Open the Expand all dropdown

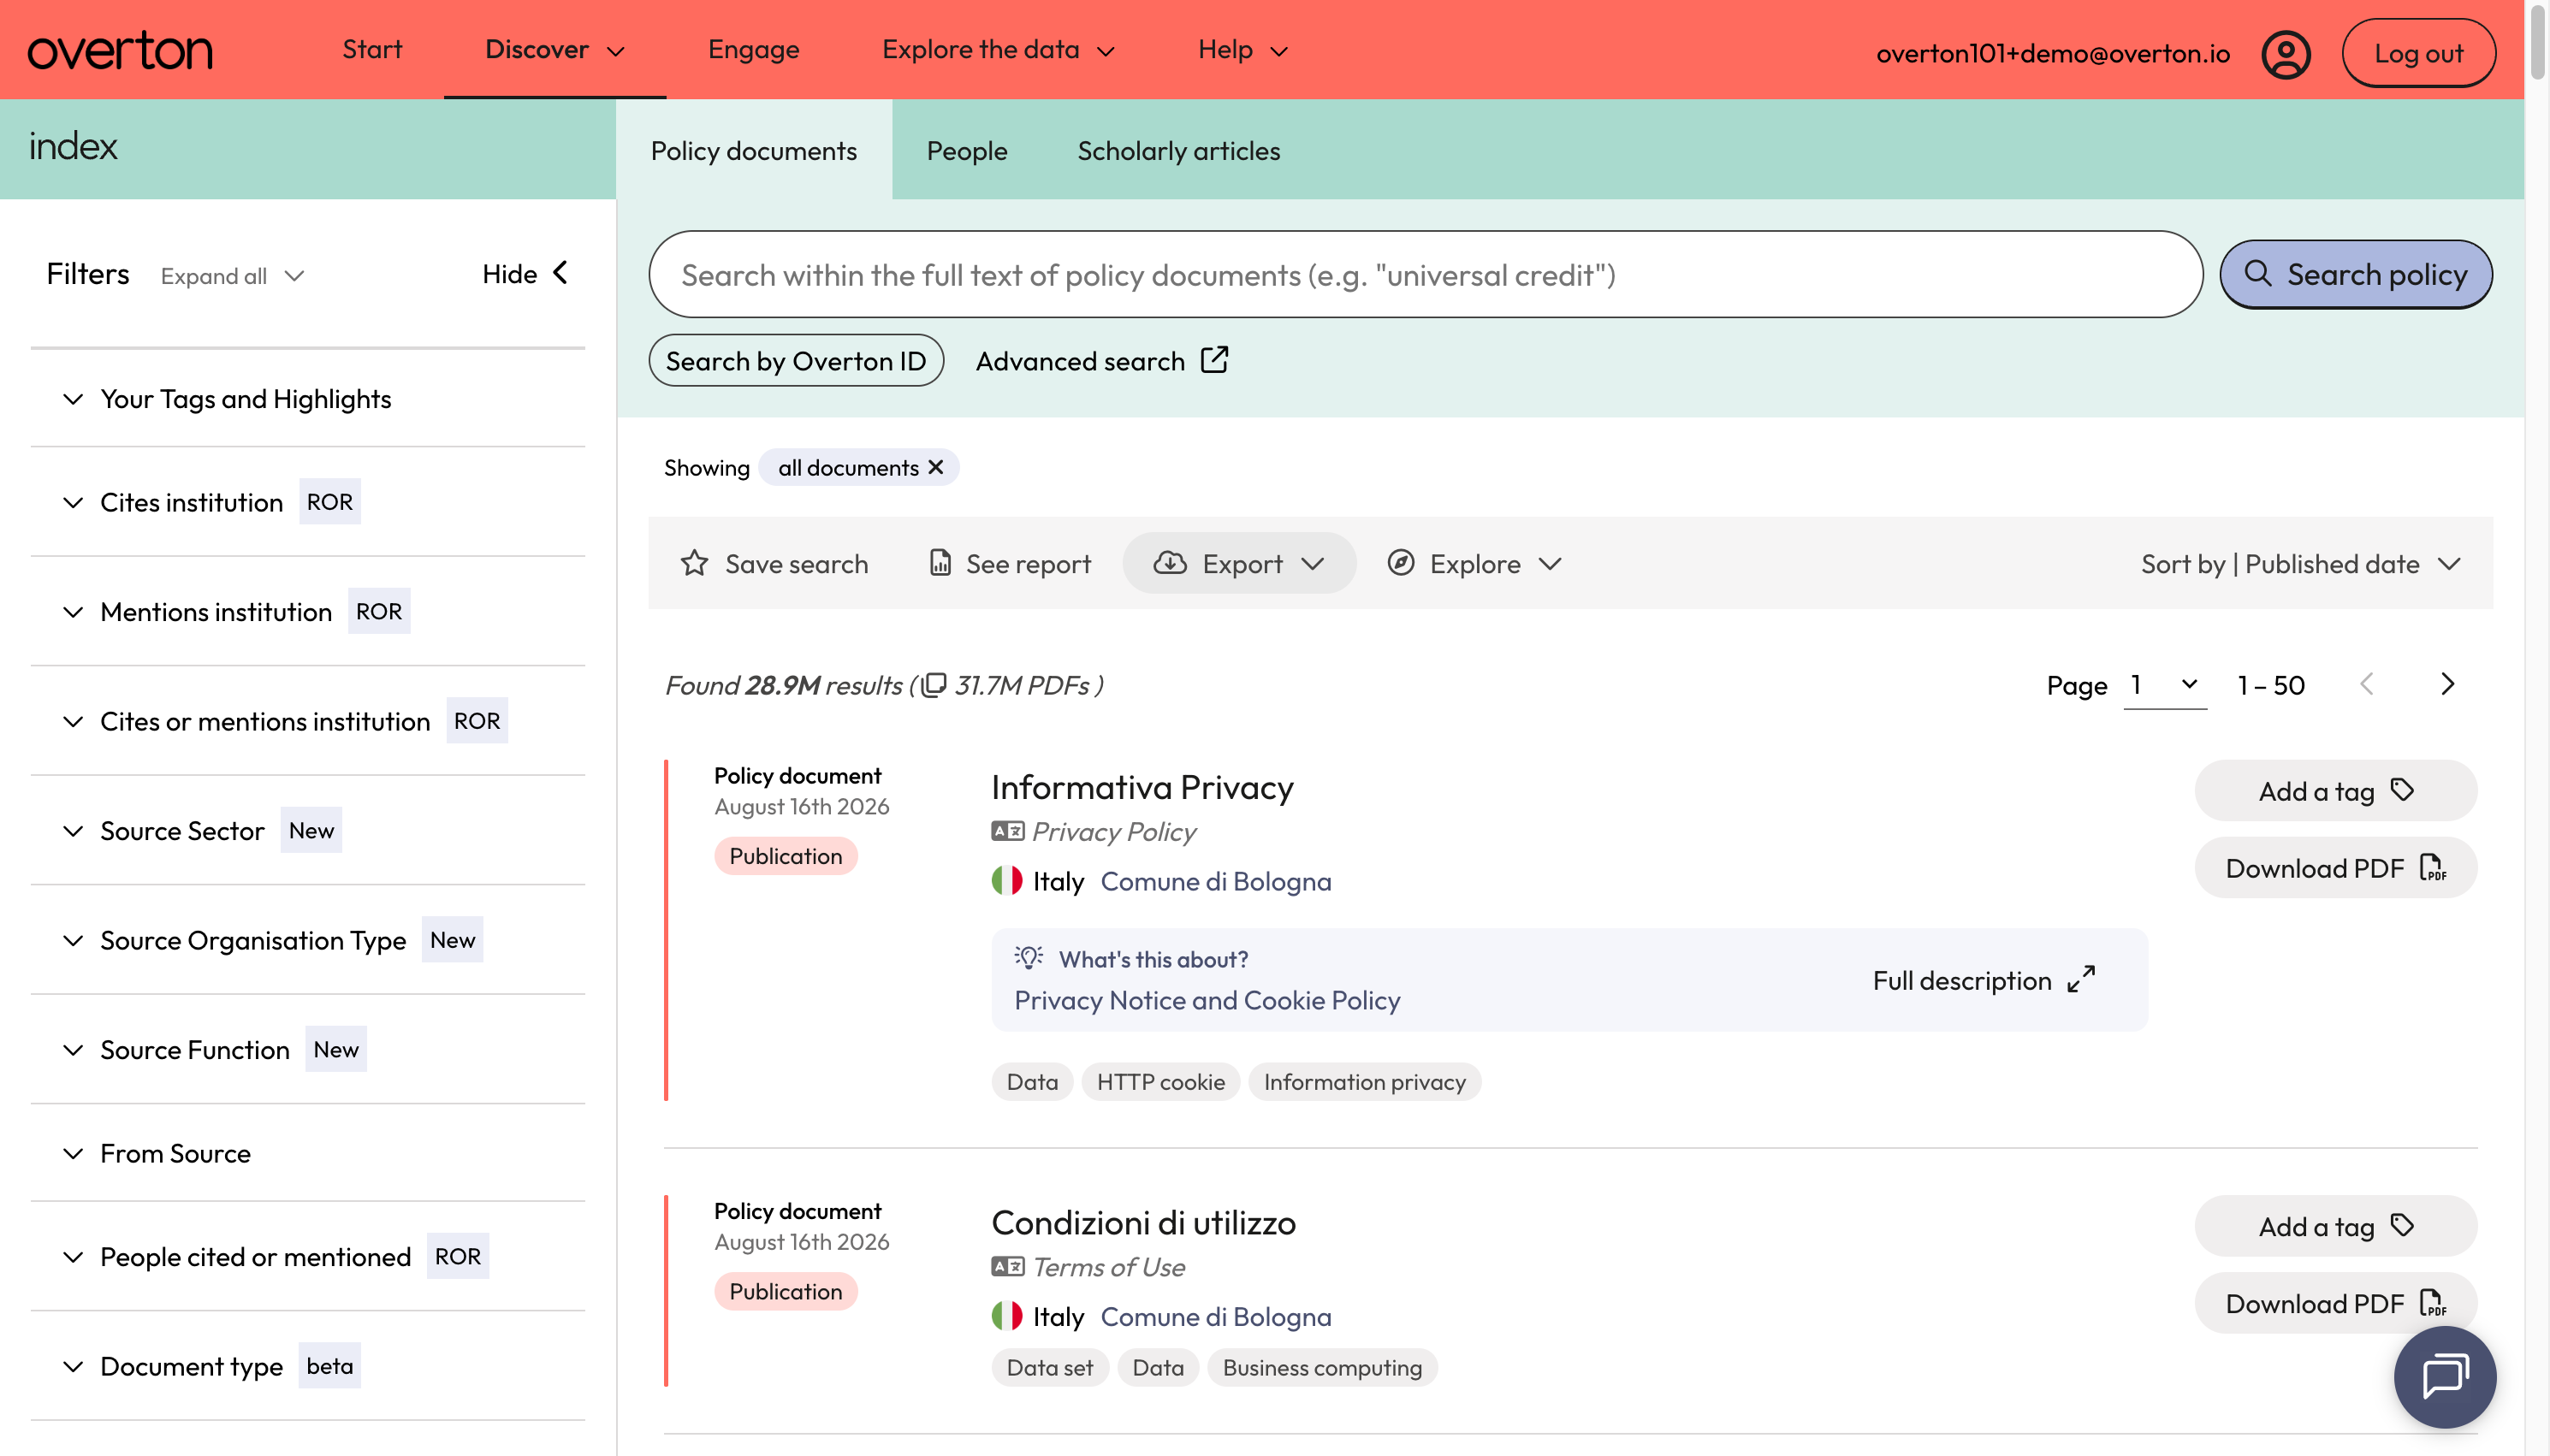pyautogui.click(x=232, y=276)
